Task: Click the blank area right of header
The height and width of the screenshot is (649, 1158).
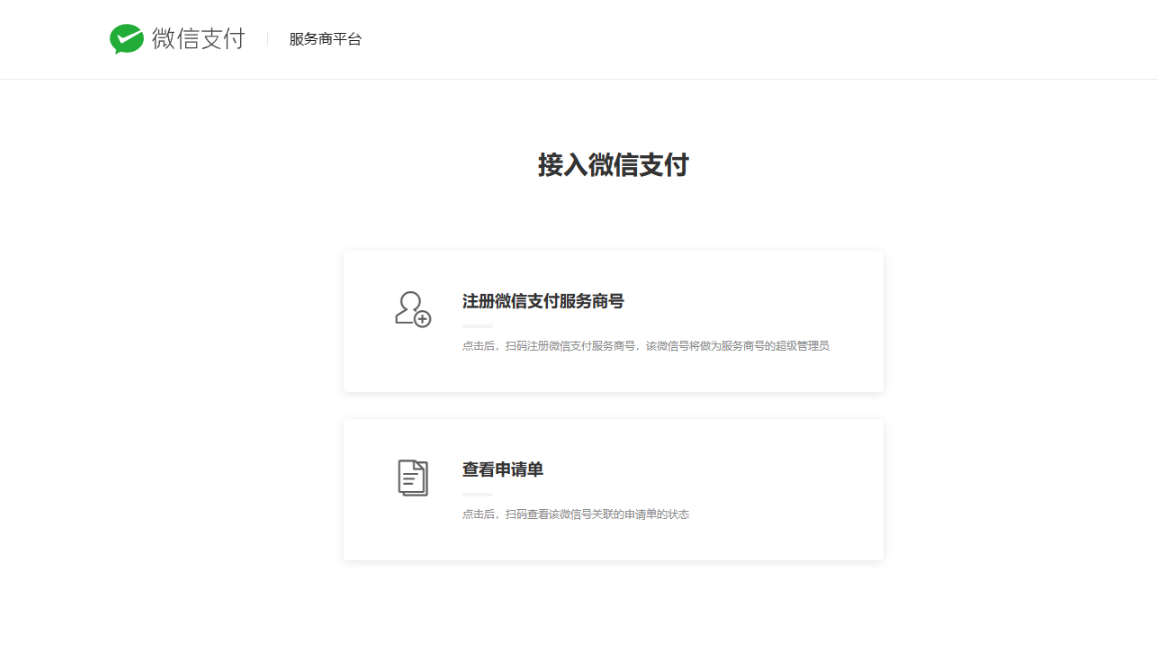Action: click(800, 40)
